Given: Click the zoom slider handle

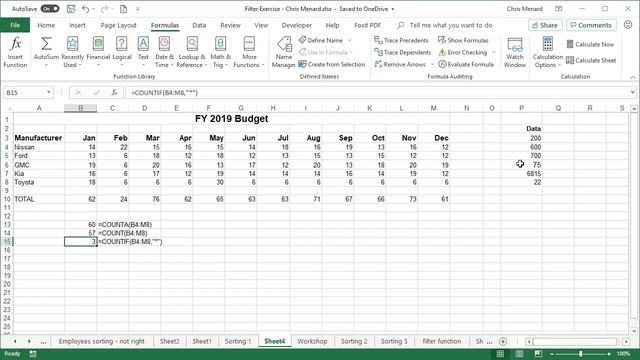Looking at the screenshot, I should (580, 354).
